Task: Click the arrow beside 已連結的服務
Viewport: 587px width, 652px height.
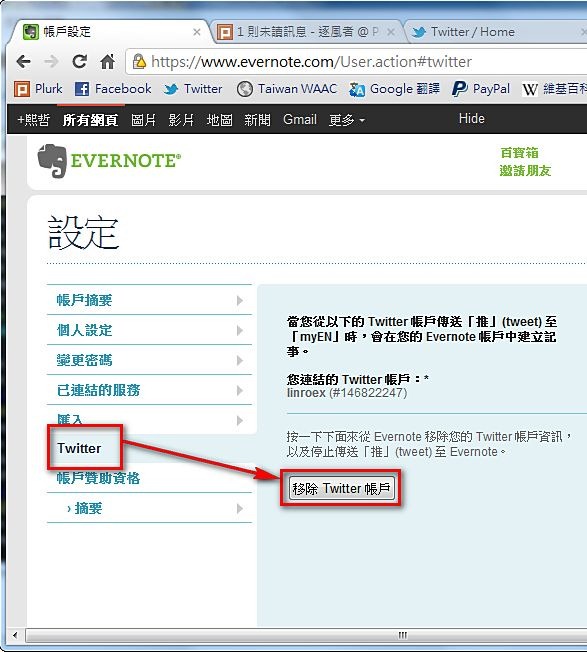Action: point(239,390)
